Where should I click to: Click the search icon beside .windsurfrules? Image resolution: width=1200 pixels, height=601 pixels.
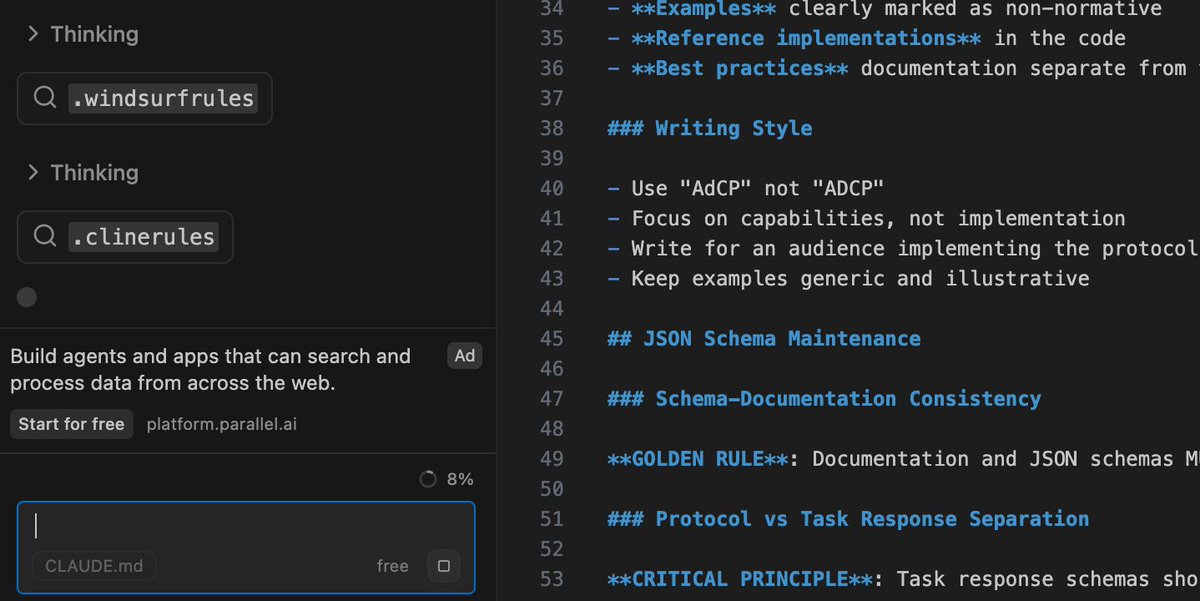(x=45, y=98)
